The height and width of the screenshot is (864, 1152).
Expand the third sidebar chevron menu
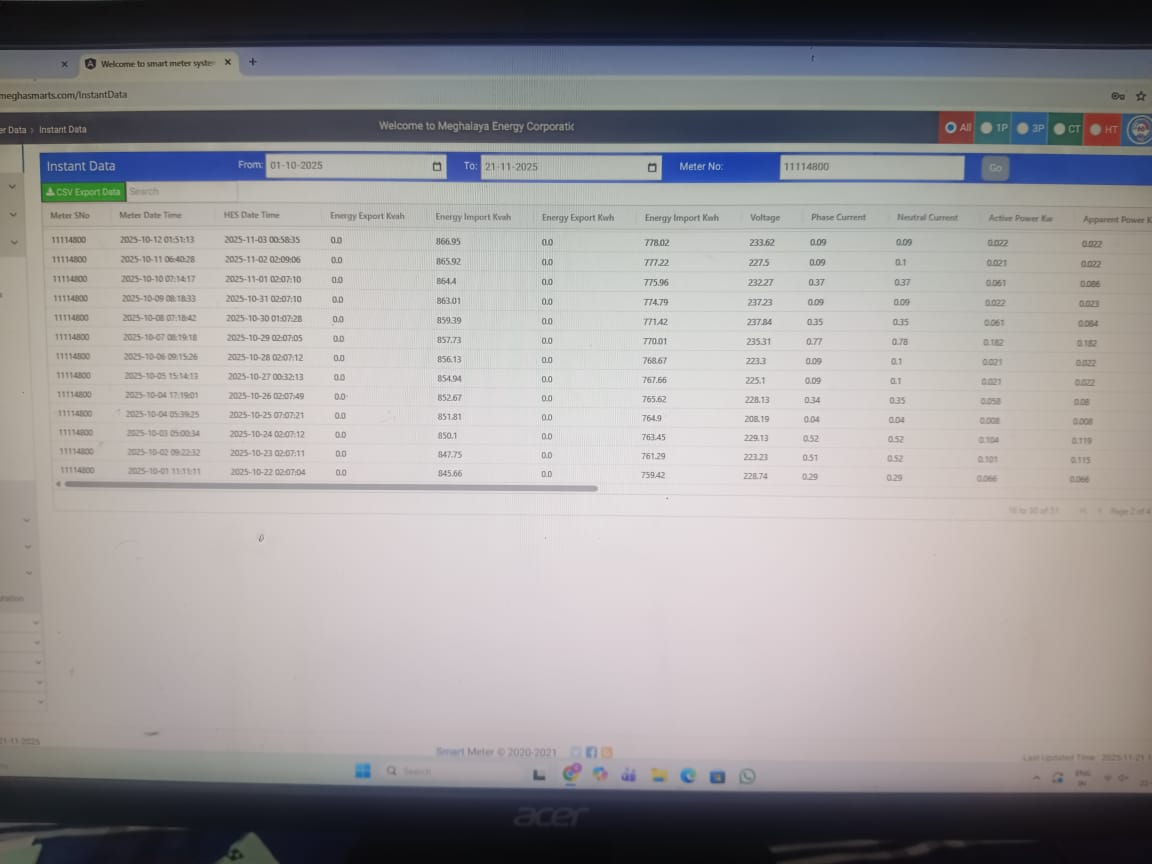14,242
